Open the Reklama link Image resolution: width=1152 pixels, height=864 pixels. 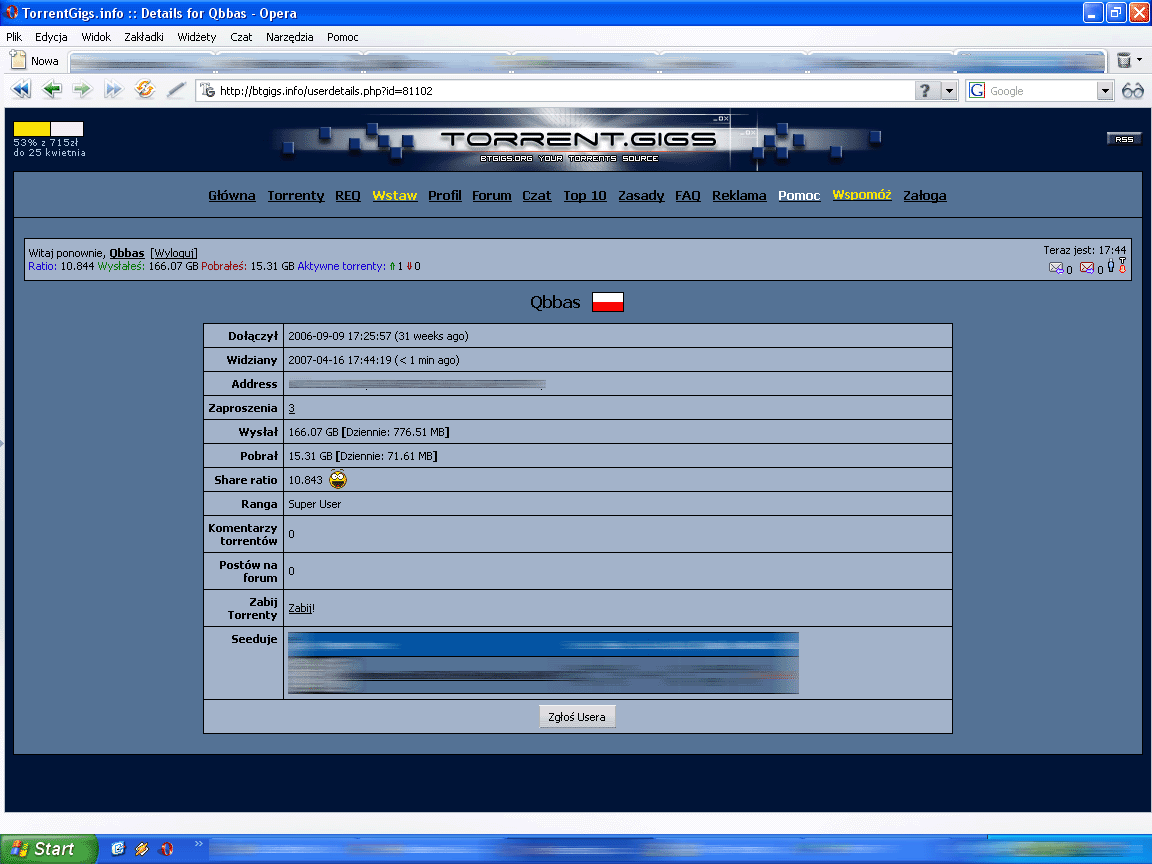(739, 195)
